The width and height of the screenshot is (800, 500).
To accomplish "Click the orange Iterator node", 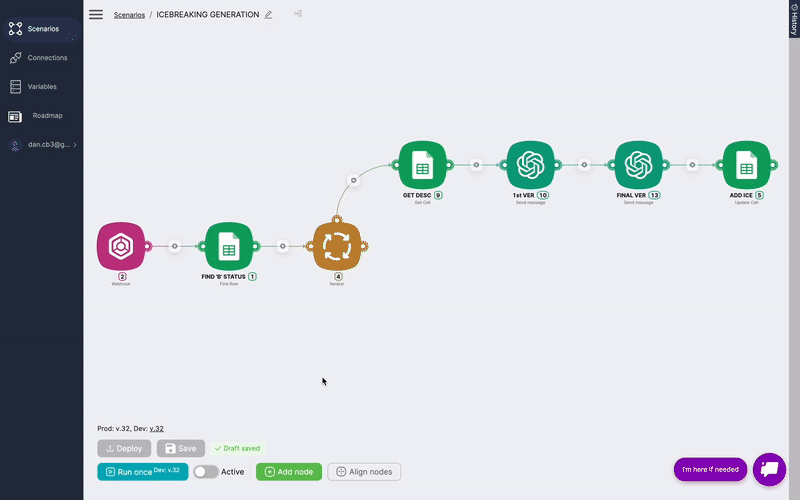I will (337, 246).
